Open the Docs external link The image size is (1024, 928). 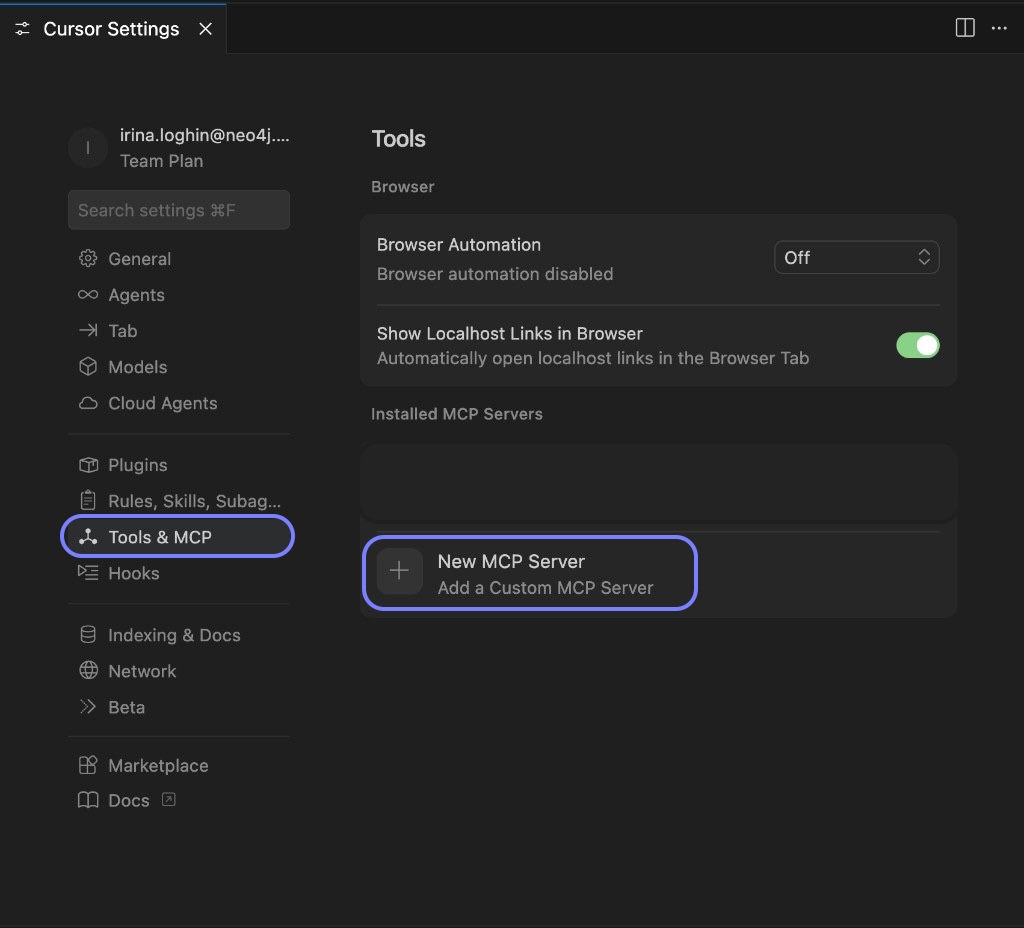click(167, 799)
